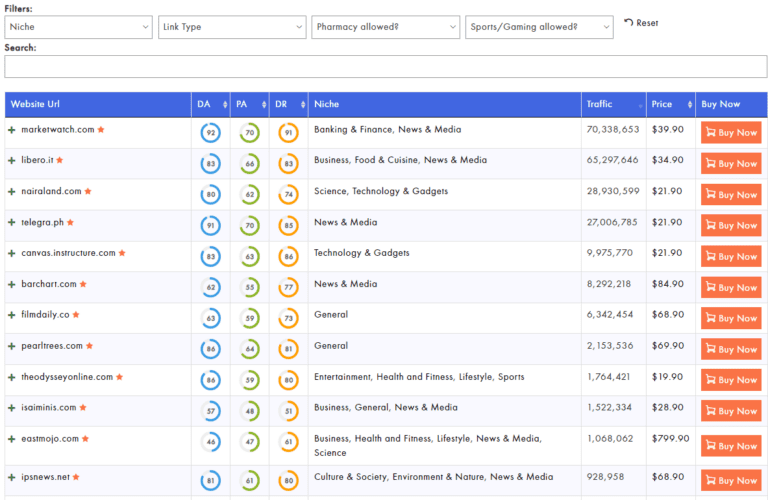Expand theodysseyonline.com row with plus icon
This screenshot has width=768, height=500.
(x=12, y=377)
